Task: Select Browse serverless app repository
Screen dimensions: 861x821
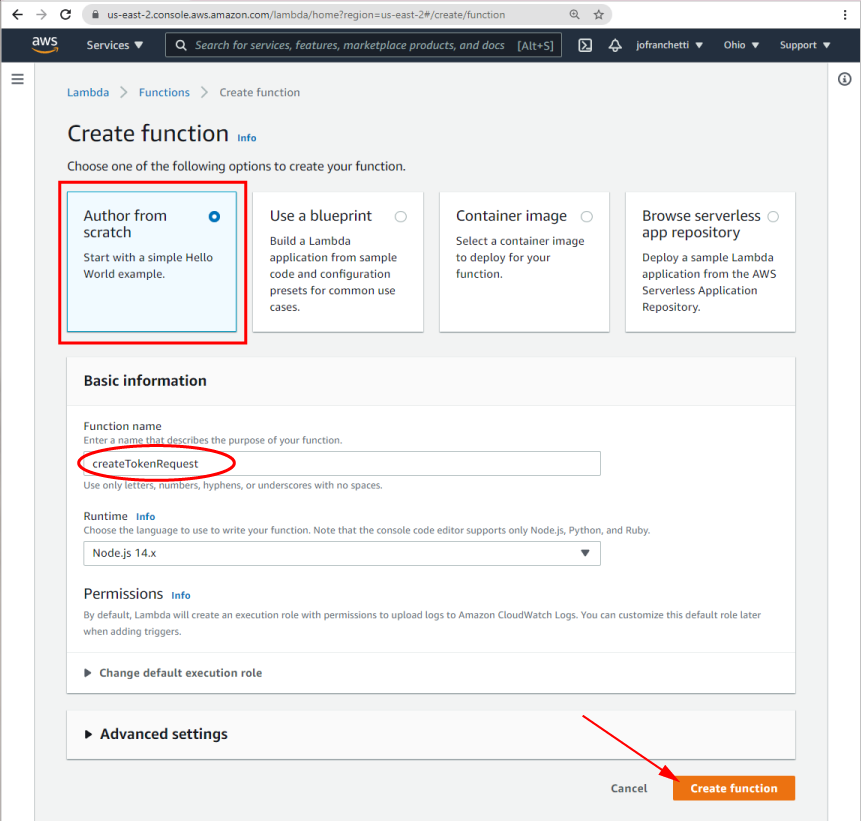Action: (775, 216)
